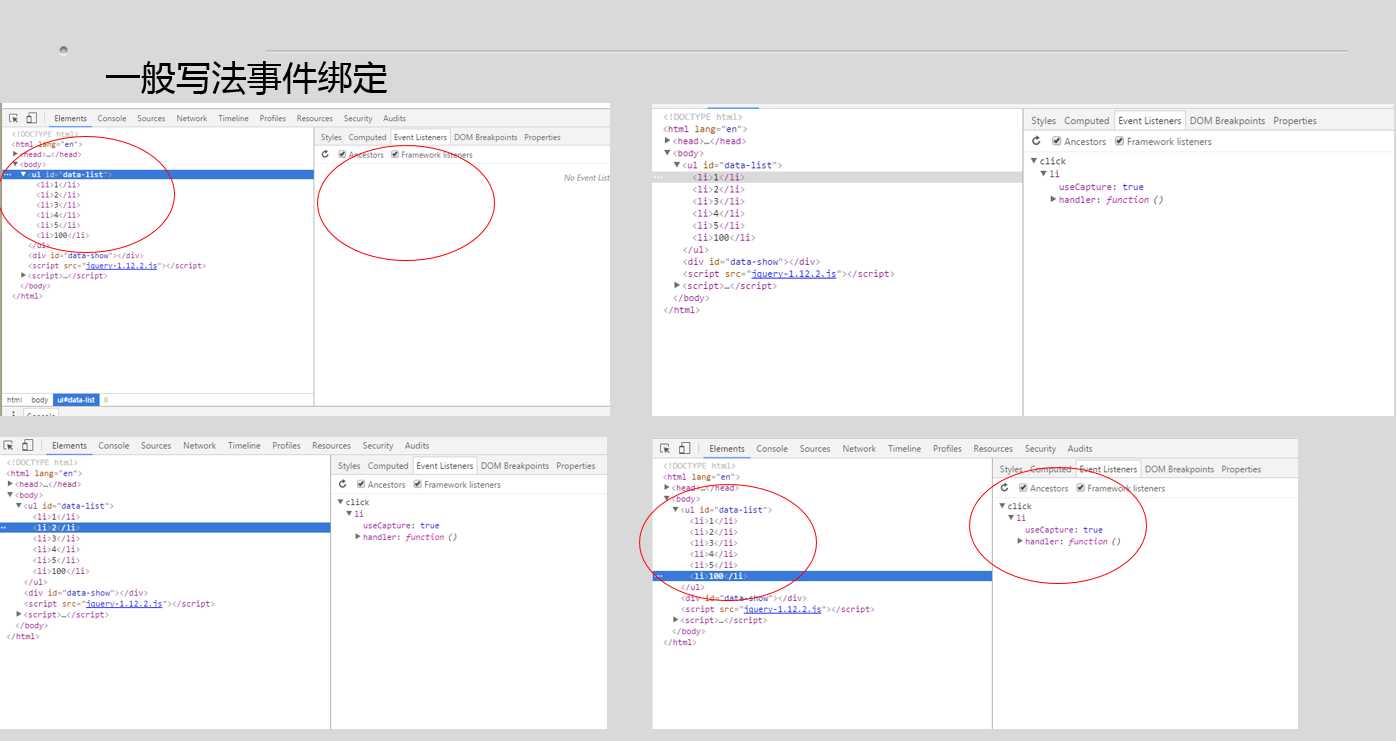Open jquery-1.12.2.js link where li 100 is highlighted
The width and height of the screenshot is (1396, 741).
783,609
